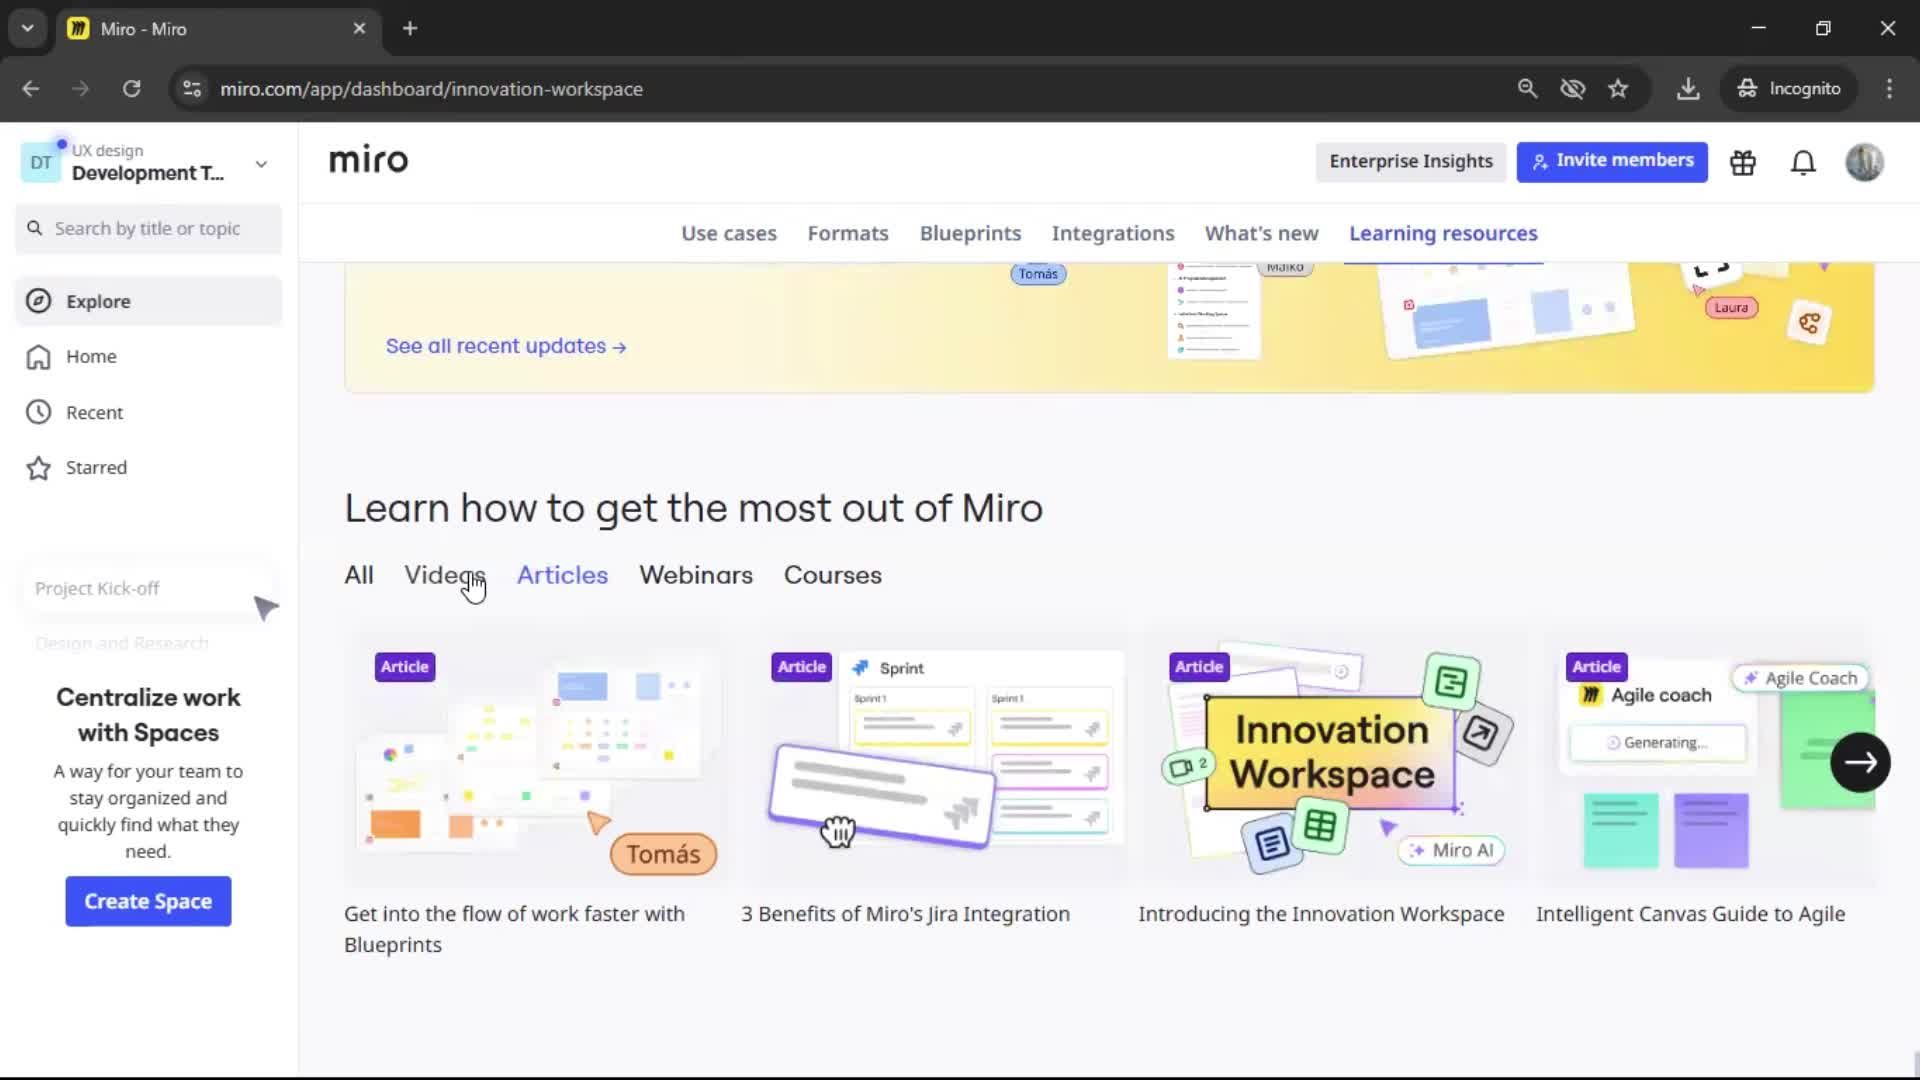Click the Incognito indicator
Image resolution: width=1920 pixels, height=1080 pixels.
tap(1789, 89)
